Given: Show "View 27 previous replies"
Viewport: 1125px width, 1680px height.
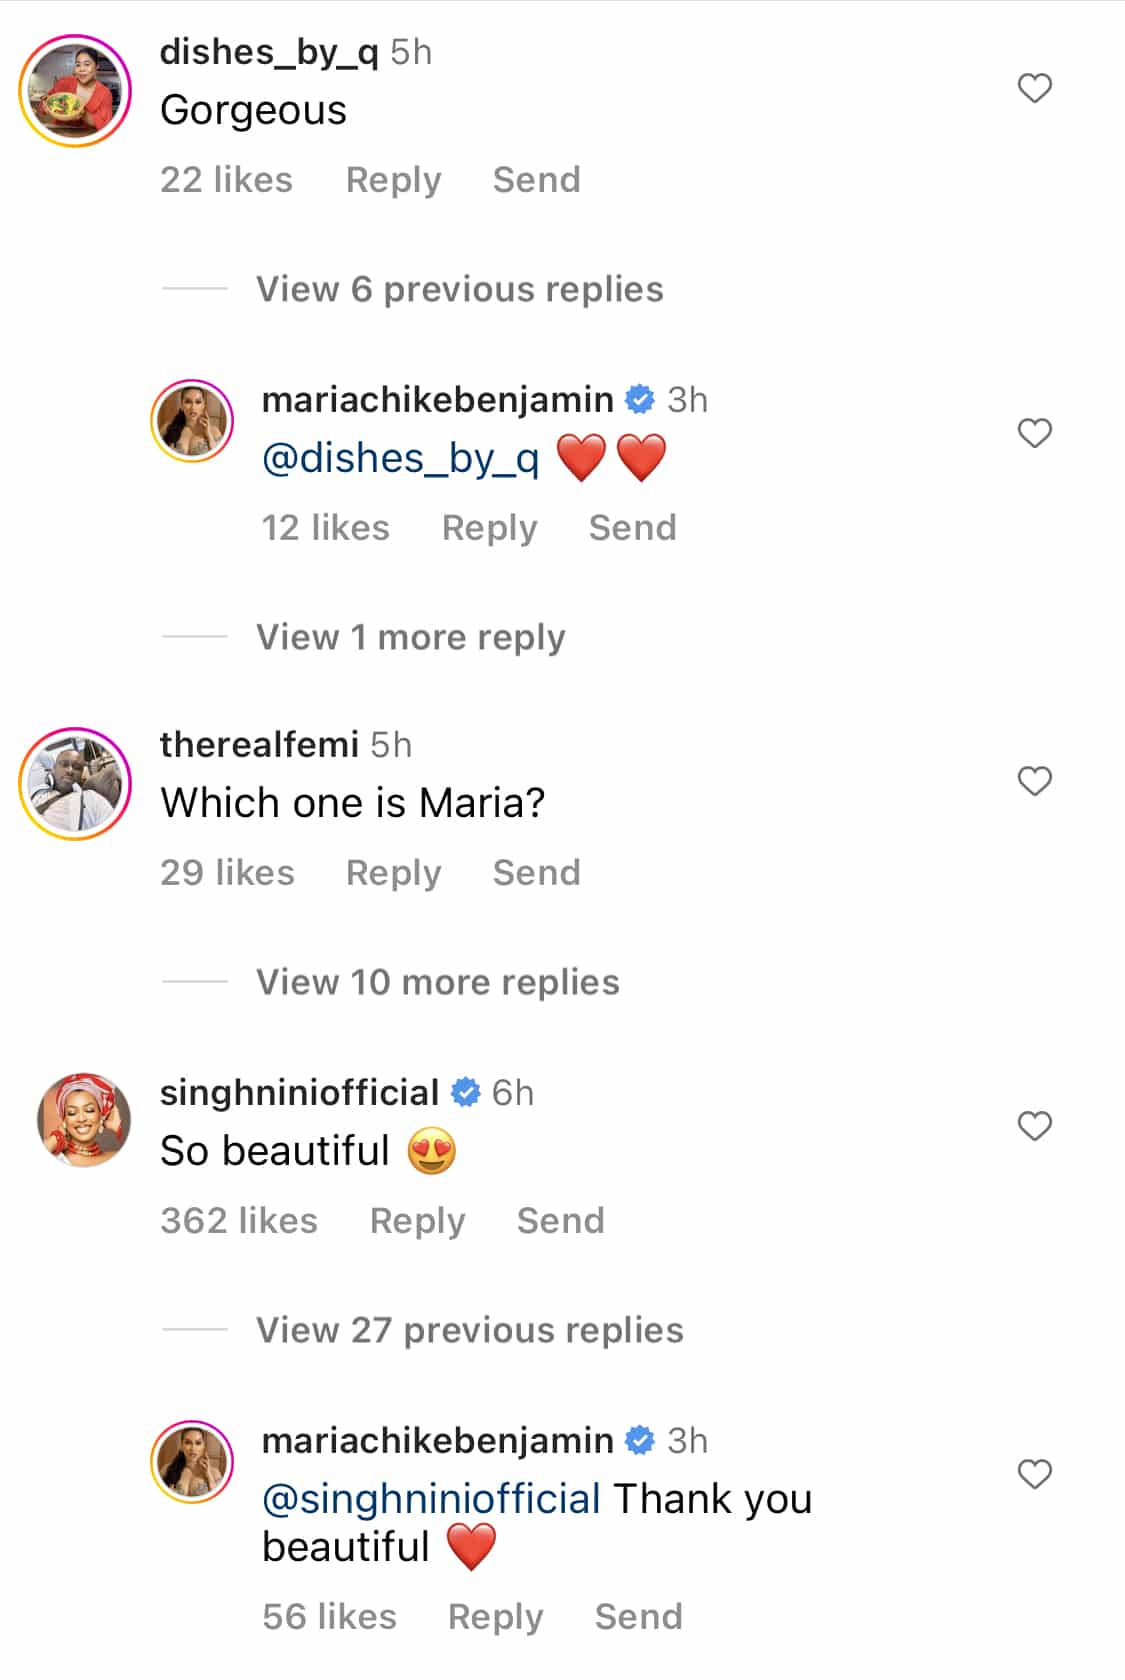Looking at the screenshot, I should (469, 1330).
